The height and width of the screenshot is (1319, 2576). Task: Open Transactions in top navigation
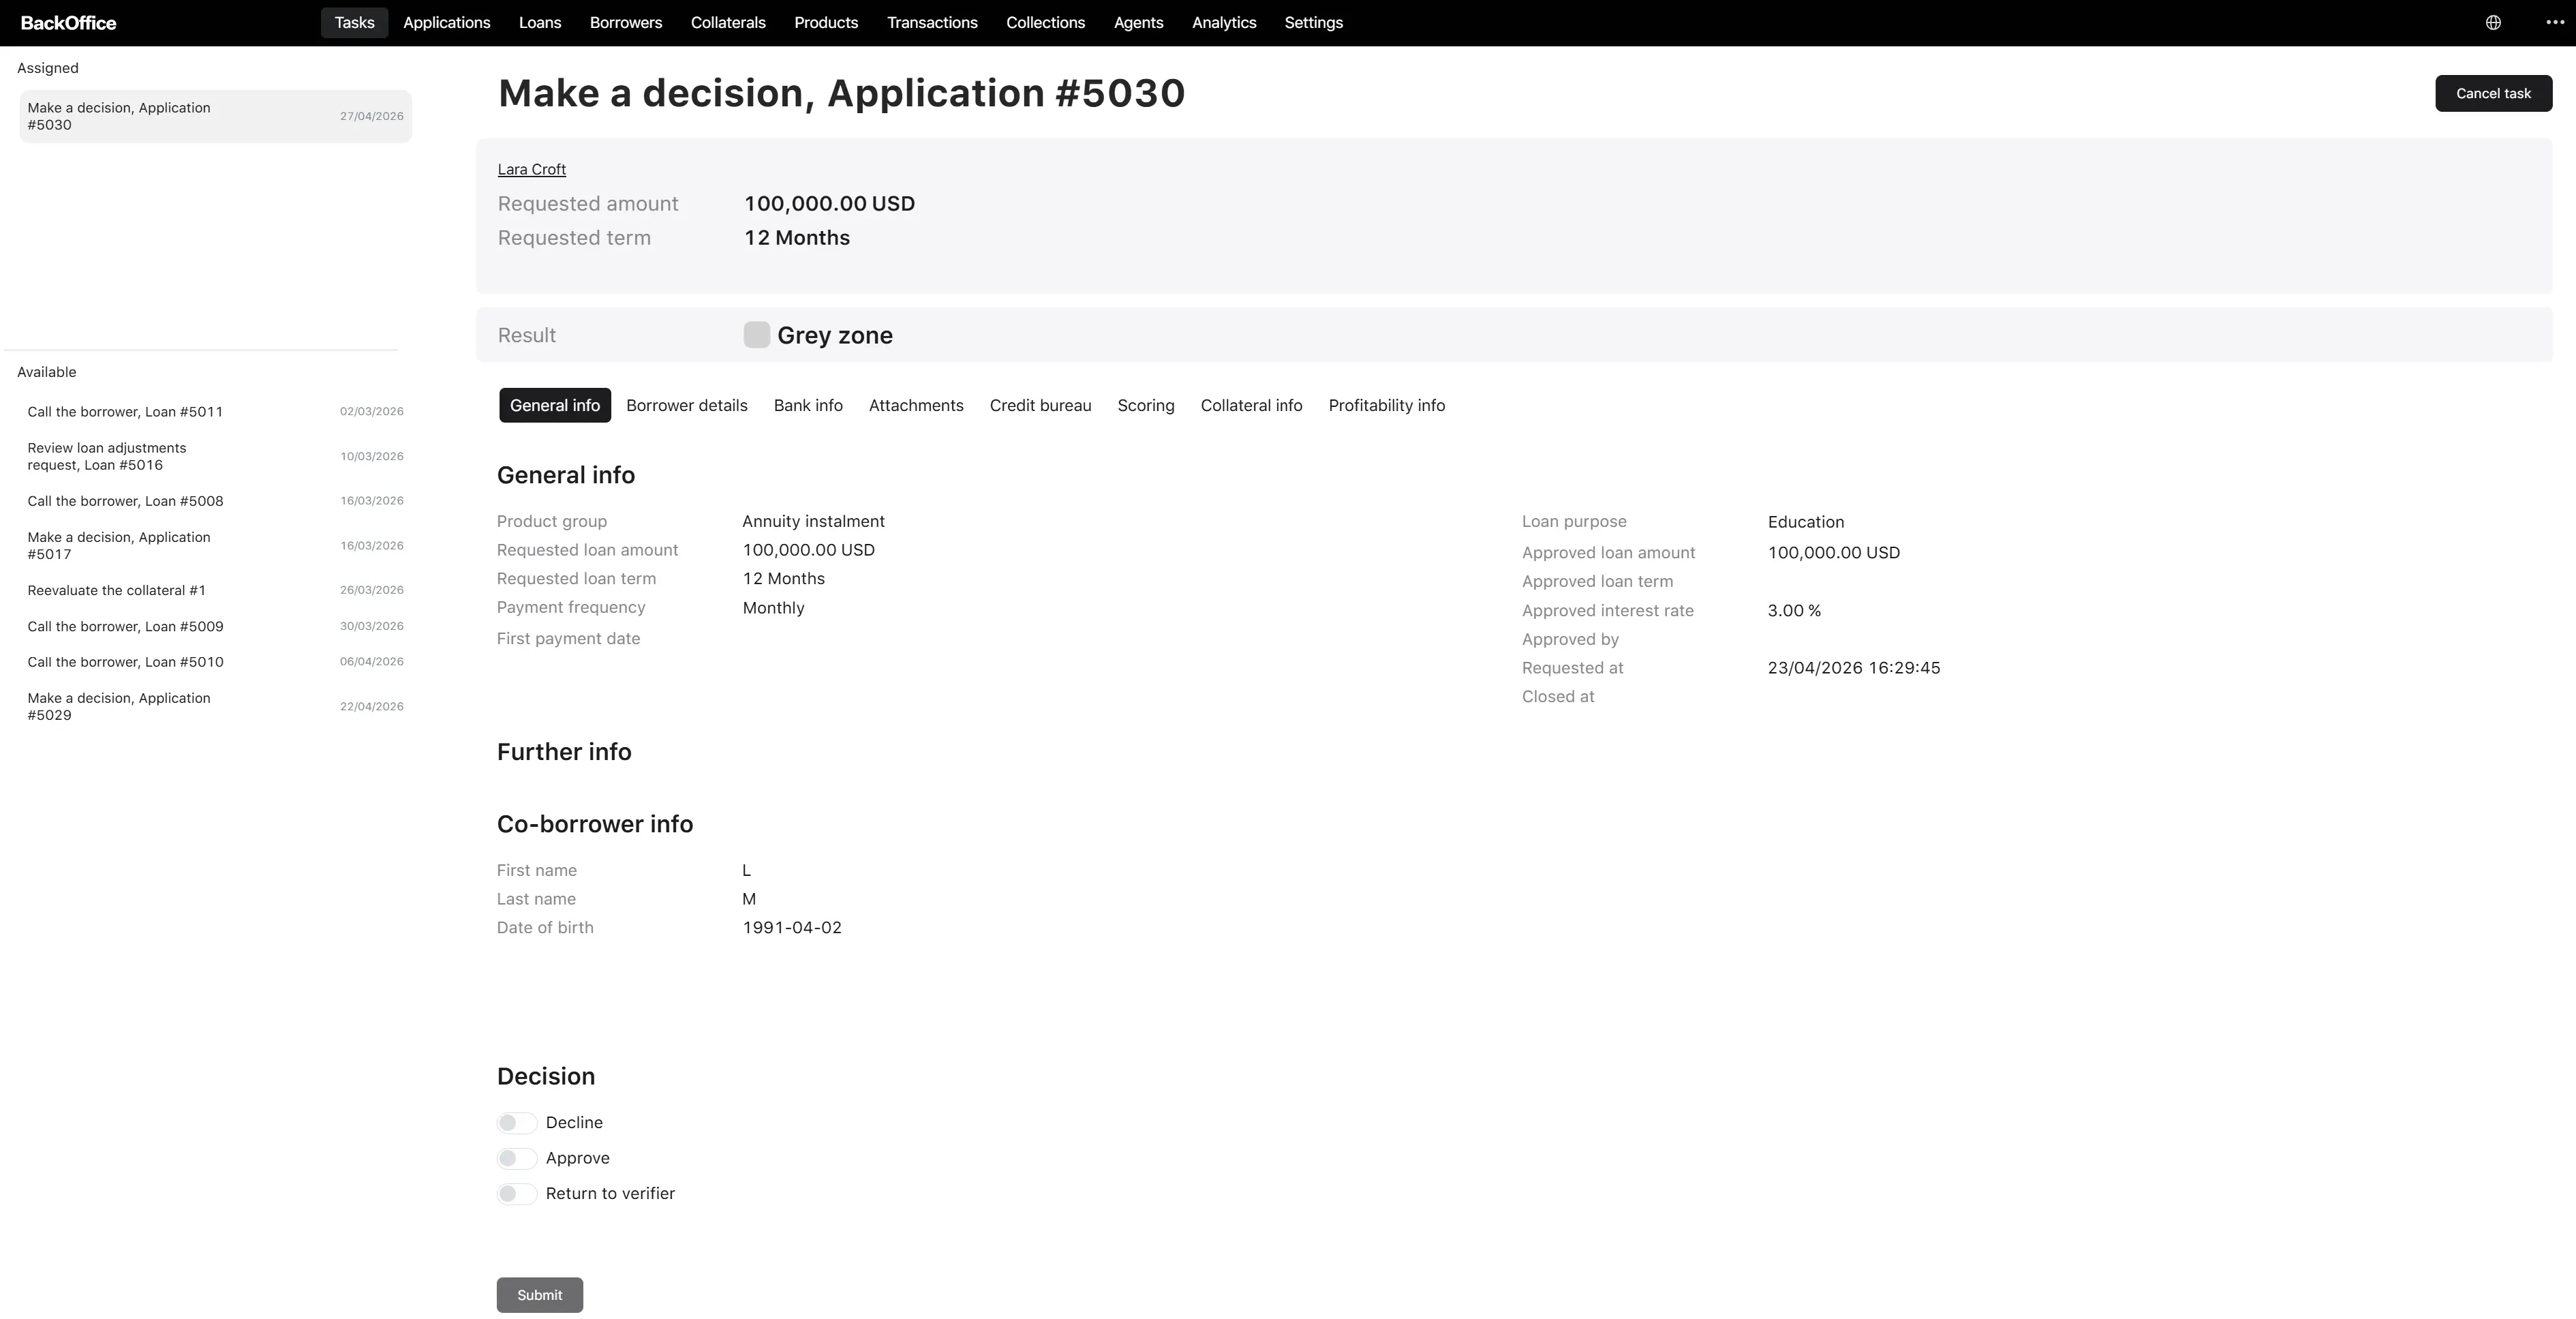(932, 23)
